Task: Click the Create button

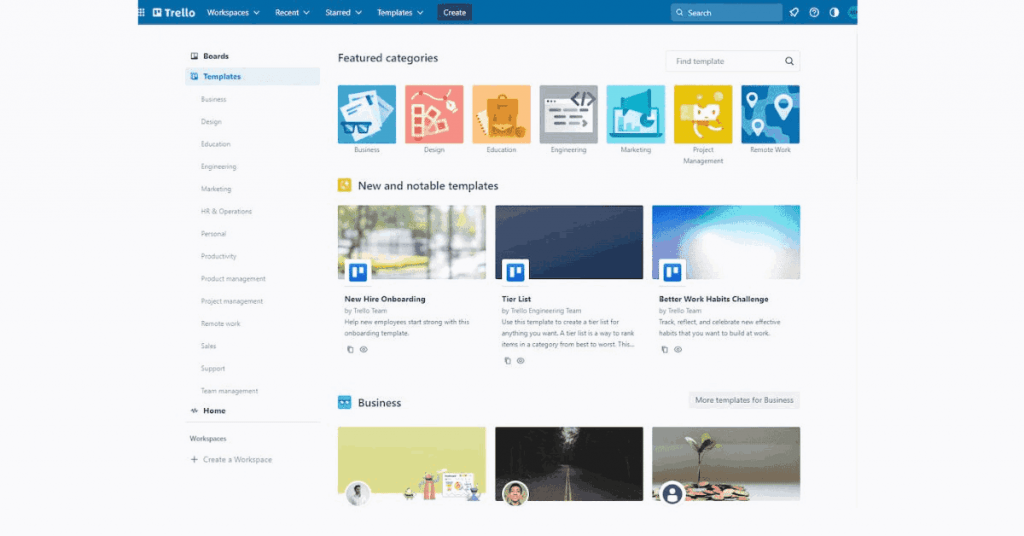Action: [x=455, y=12]
